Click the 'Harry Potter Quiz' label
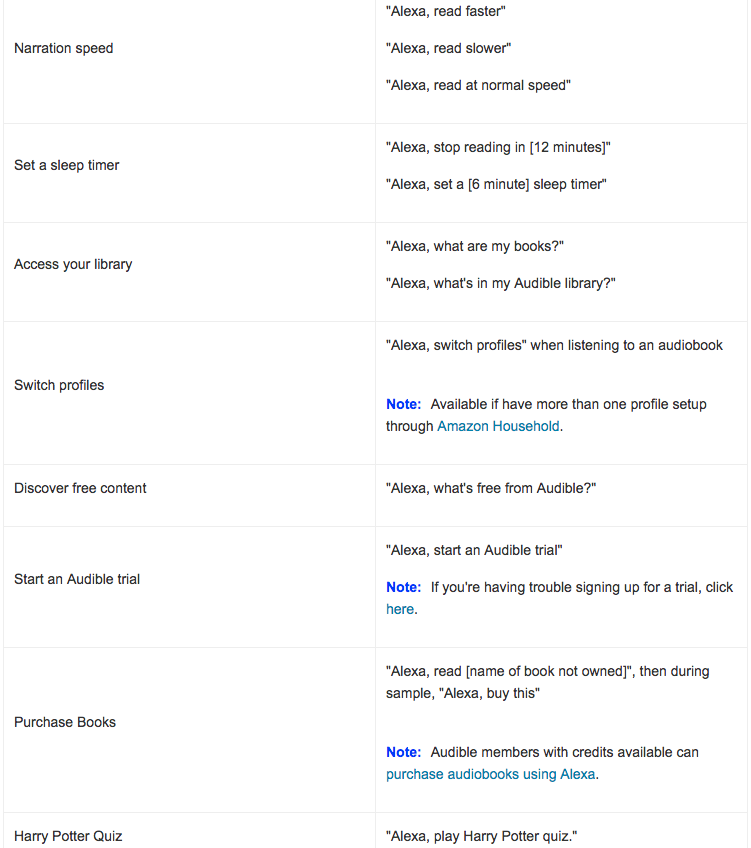 tap(68, 836)
